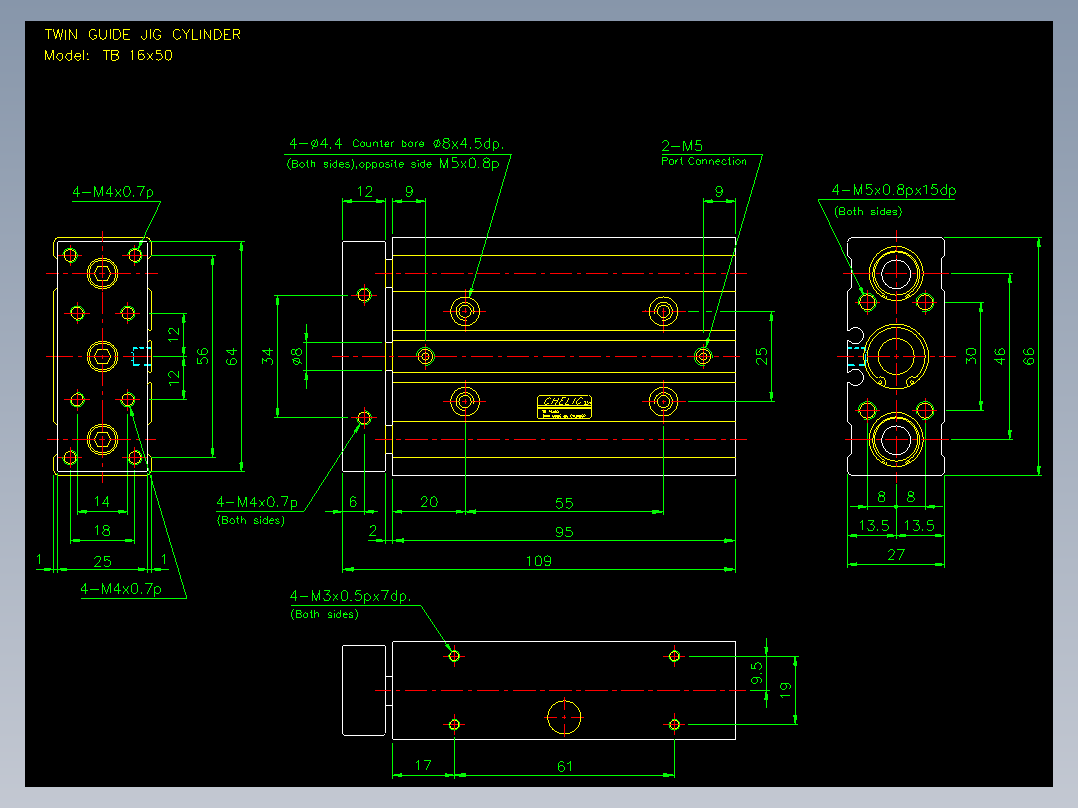Click the 'TWIN GUIDE JIG CYLINDER' title text
This screenshot has width=1078, height=808.
tap(143, 34)
